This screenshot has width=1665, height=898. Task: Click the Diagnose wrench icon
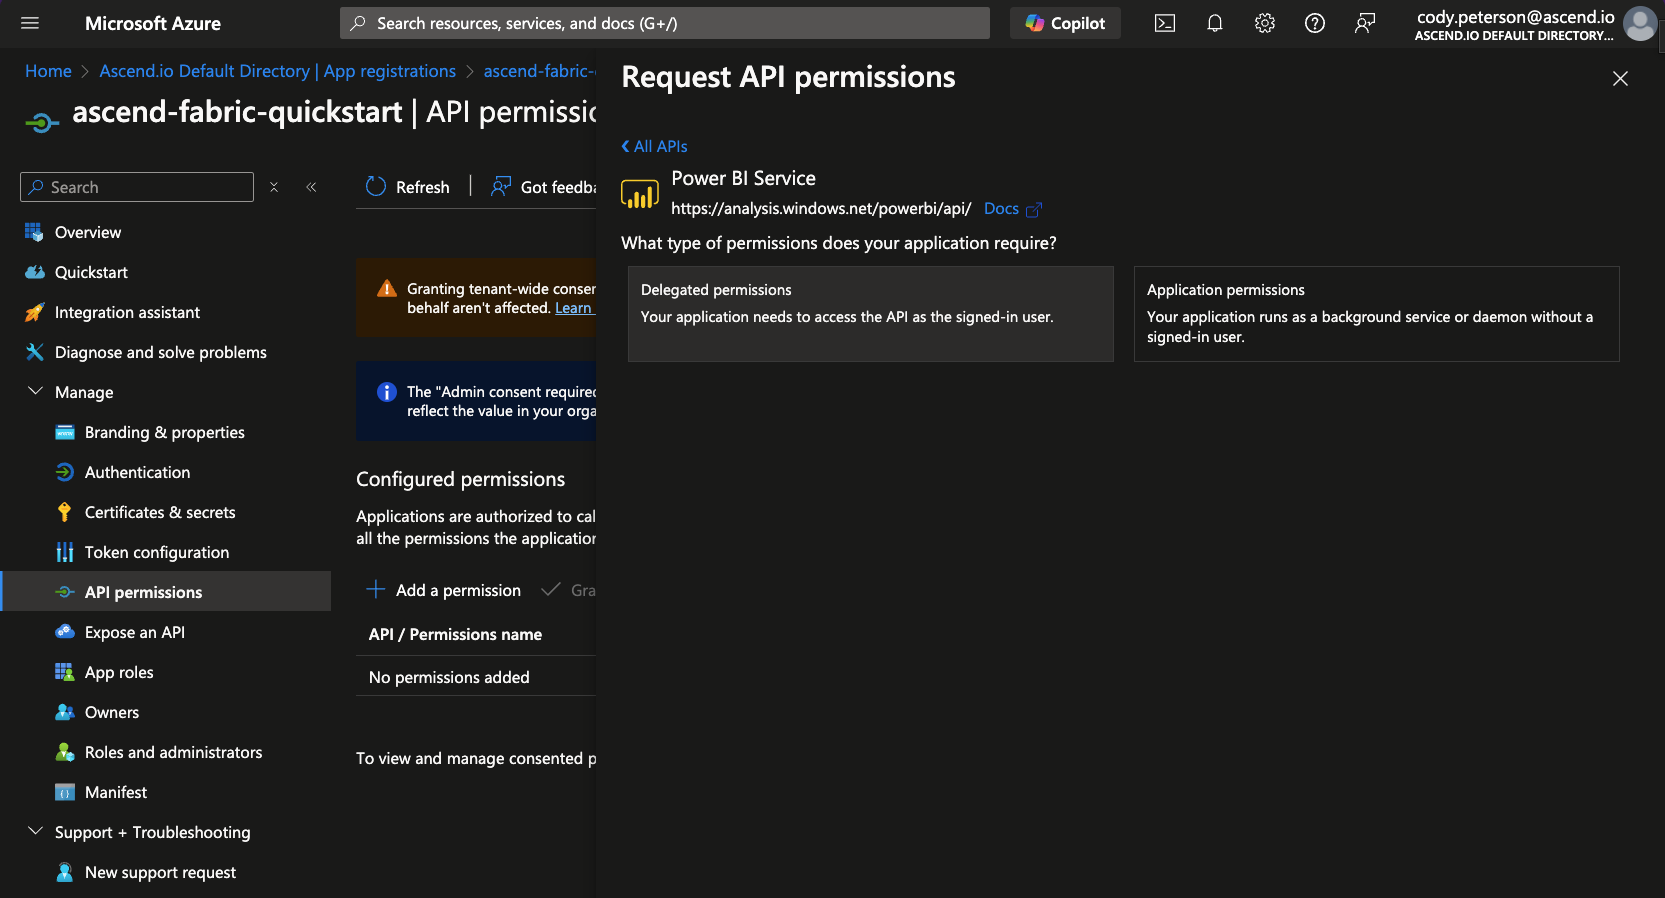34,352
